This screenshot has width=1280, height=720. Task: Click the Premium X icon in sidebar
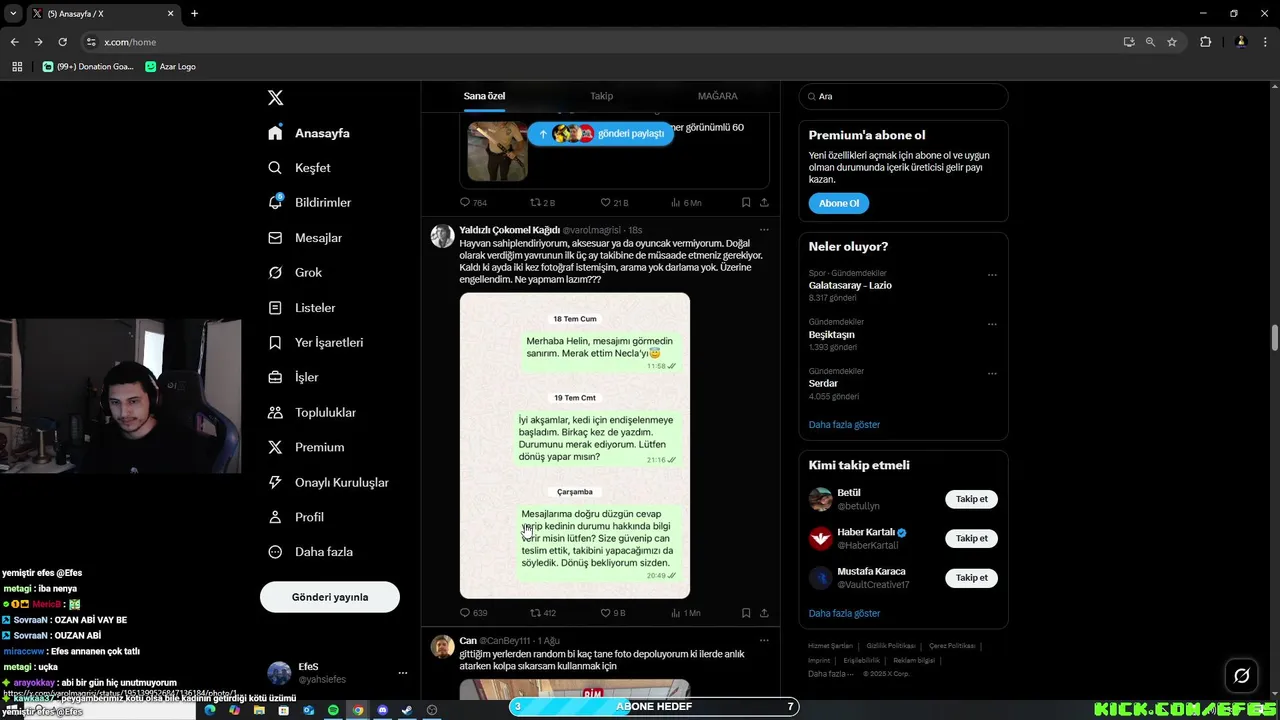276,448
